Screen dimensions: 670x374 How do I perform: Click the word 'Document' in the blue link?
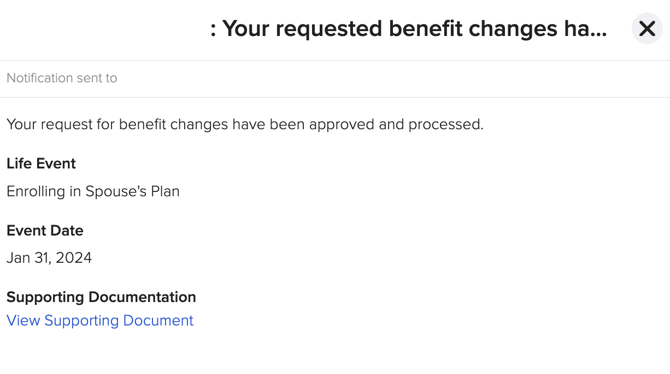click(x=158, y=321)
